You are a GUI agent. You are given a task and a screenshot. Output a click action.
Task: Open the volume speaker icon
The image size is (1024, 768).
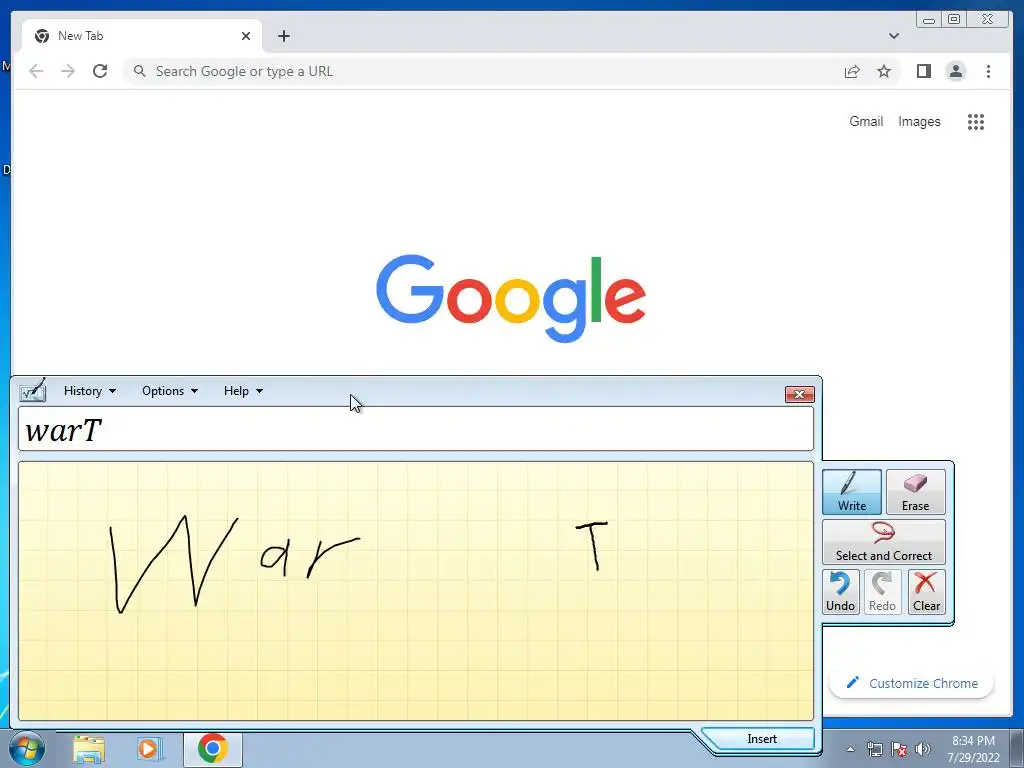click(x=923, y=749)
